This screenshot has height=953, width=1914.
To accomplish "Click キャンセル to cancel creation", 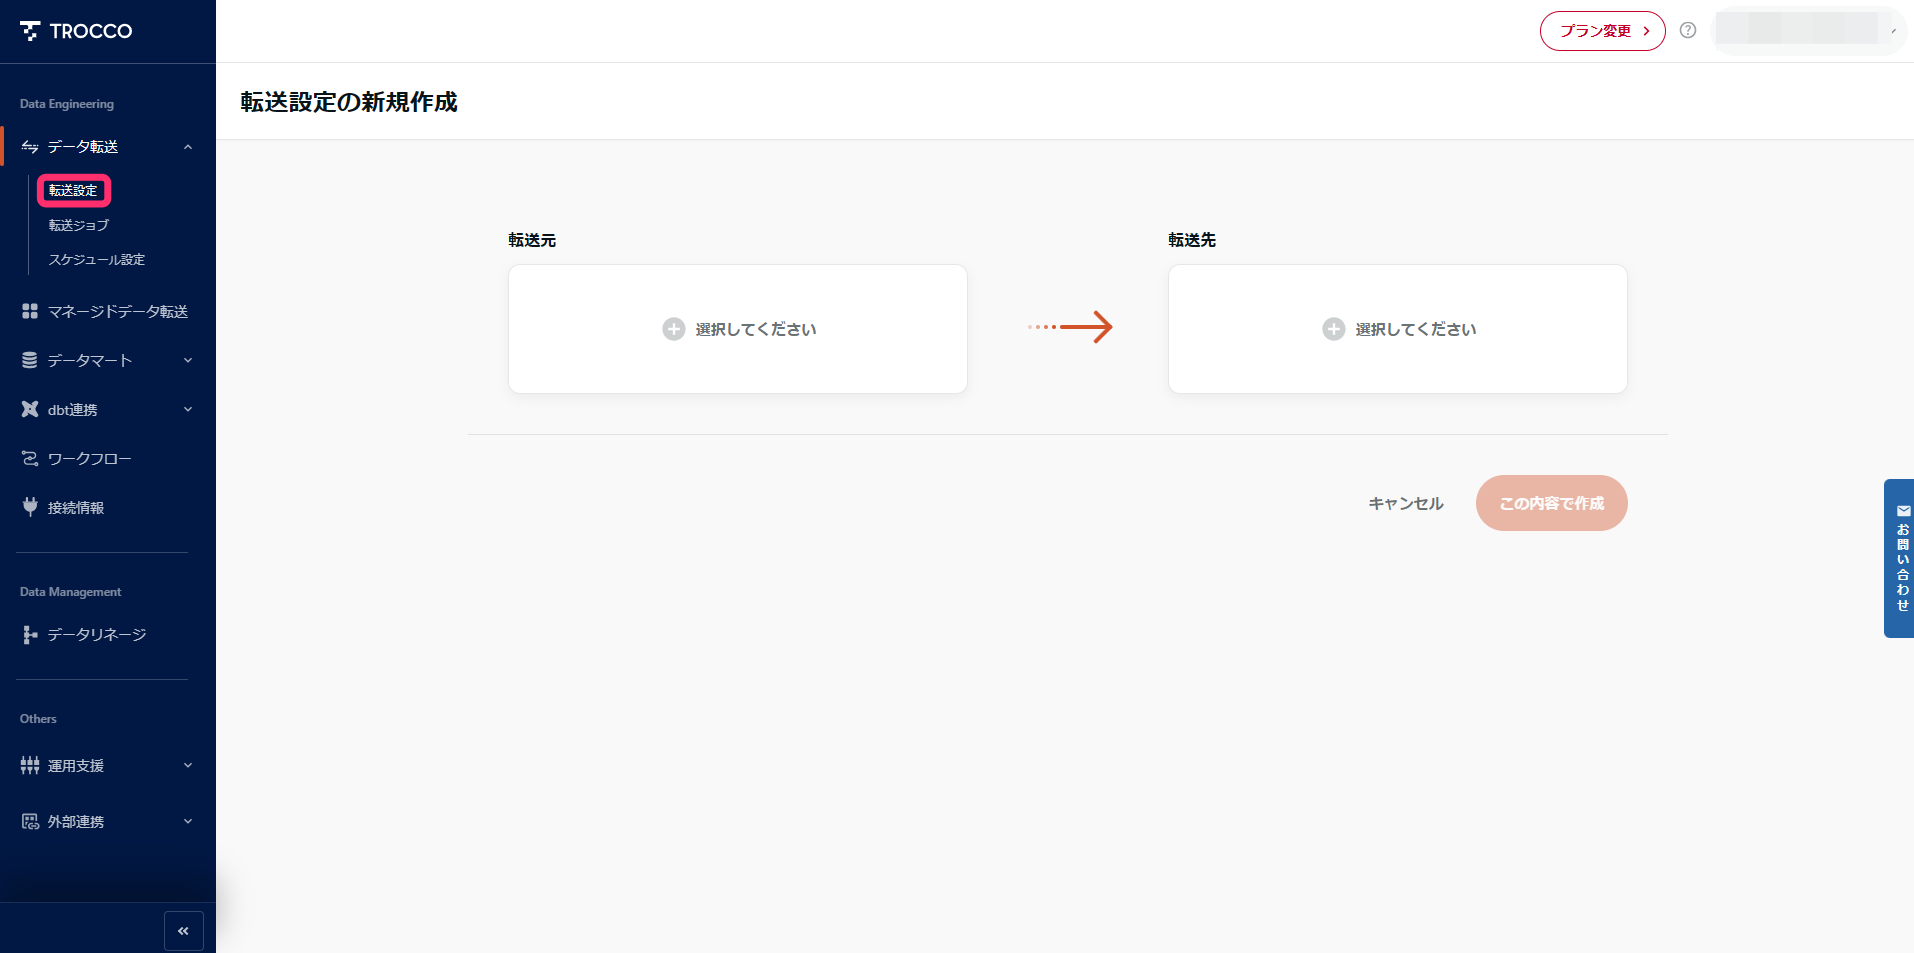I will [1405, 503].
